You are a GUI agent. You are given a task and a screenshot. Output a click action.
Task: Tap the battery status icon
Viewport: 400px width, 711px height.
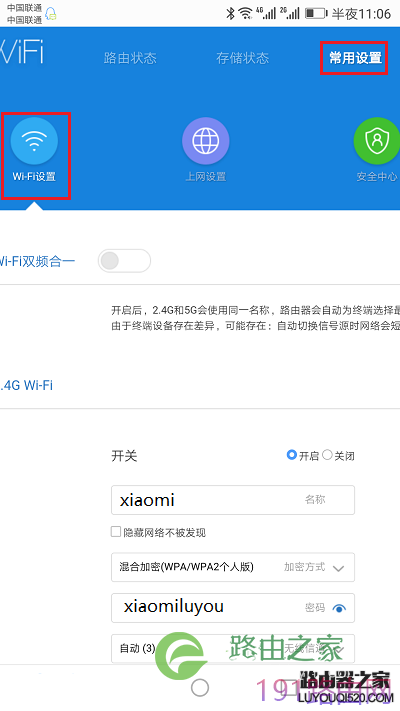tap(316, 13)
